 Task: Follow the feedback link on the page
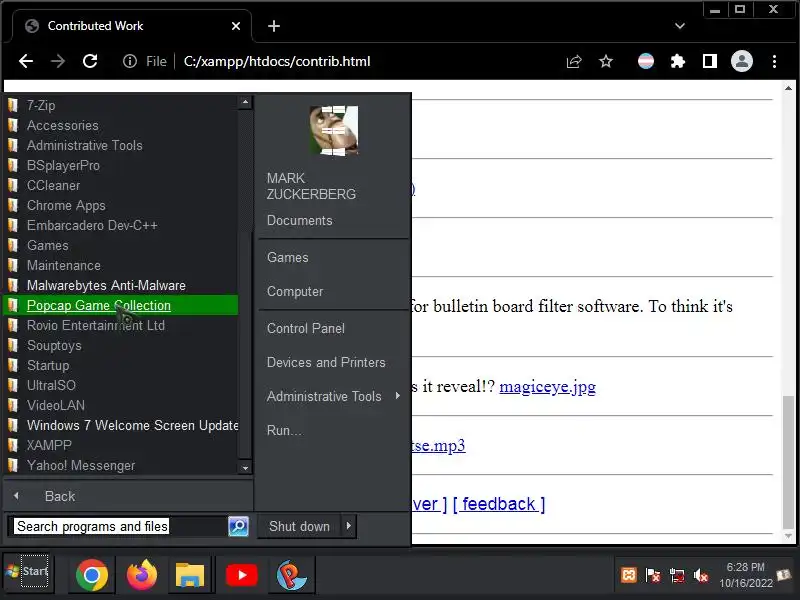click(498, 504)
